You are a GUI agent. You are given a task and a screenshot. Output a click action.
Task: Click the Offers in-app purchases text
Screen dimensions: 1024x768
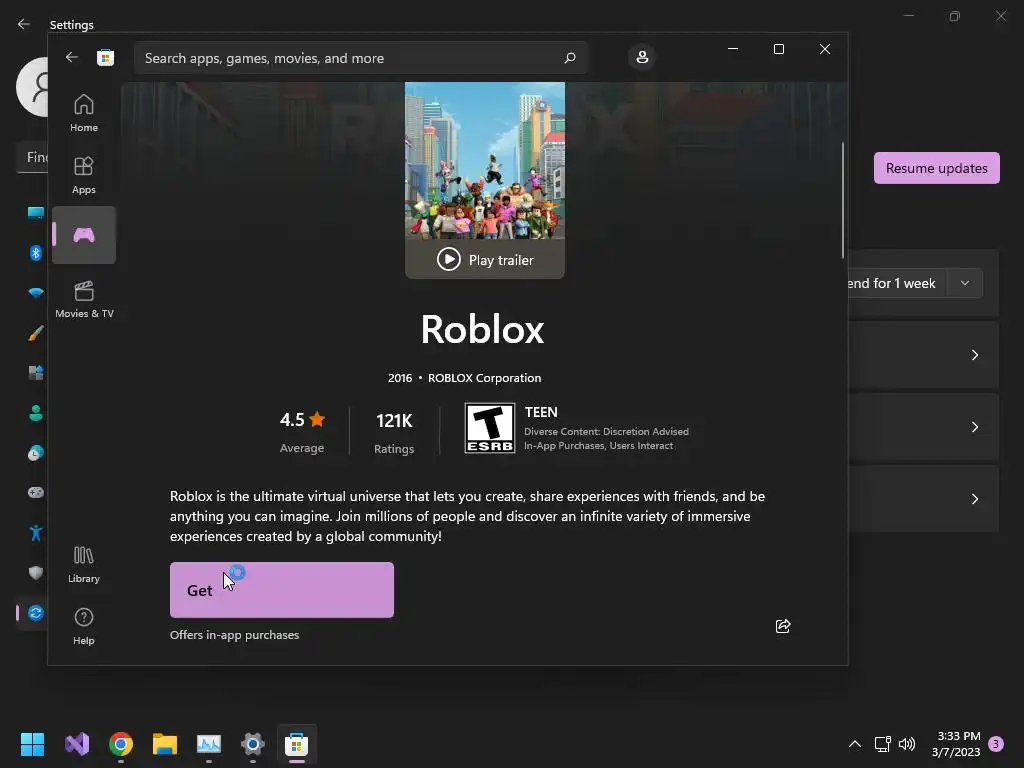pos(234,635)
